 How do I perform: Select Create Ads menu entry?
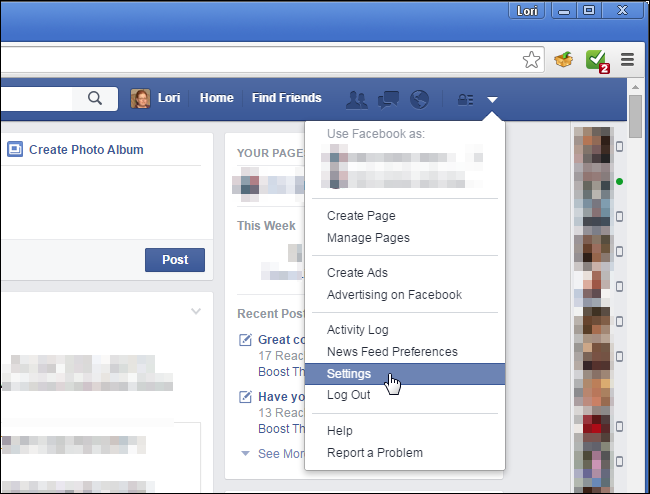357,273
